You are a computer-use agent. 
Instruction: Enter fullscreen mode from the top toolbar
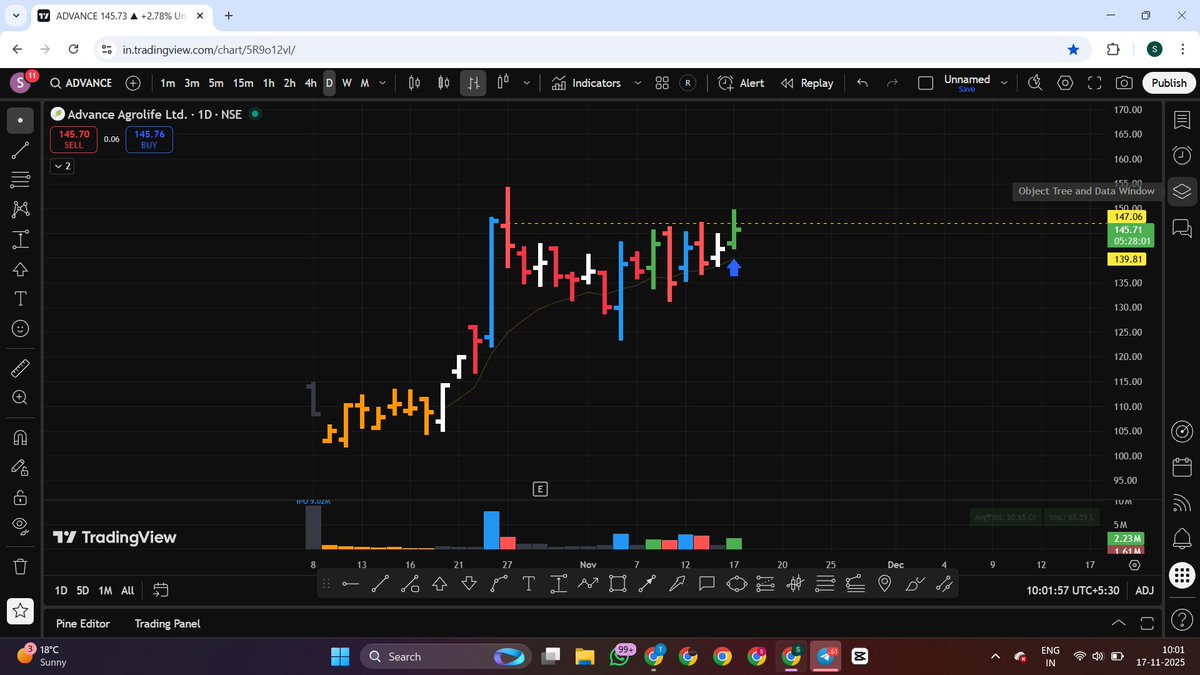click(1094, 83)
